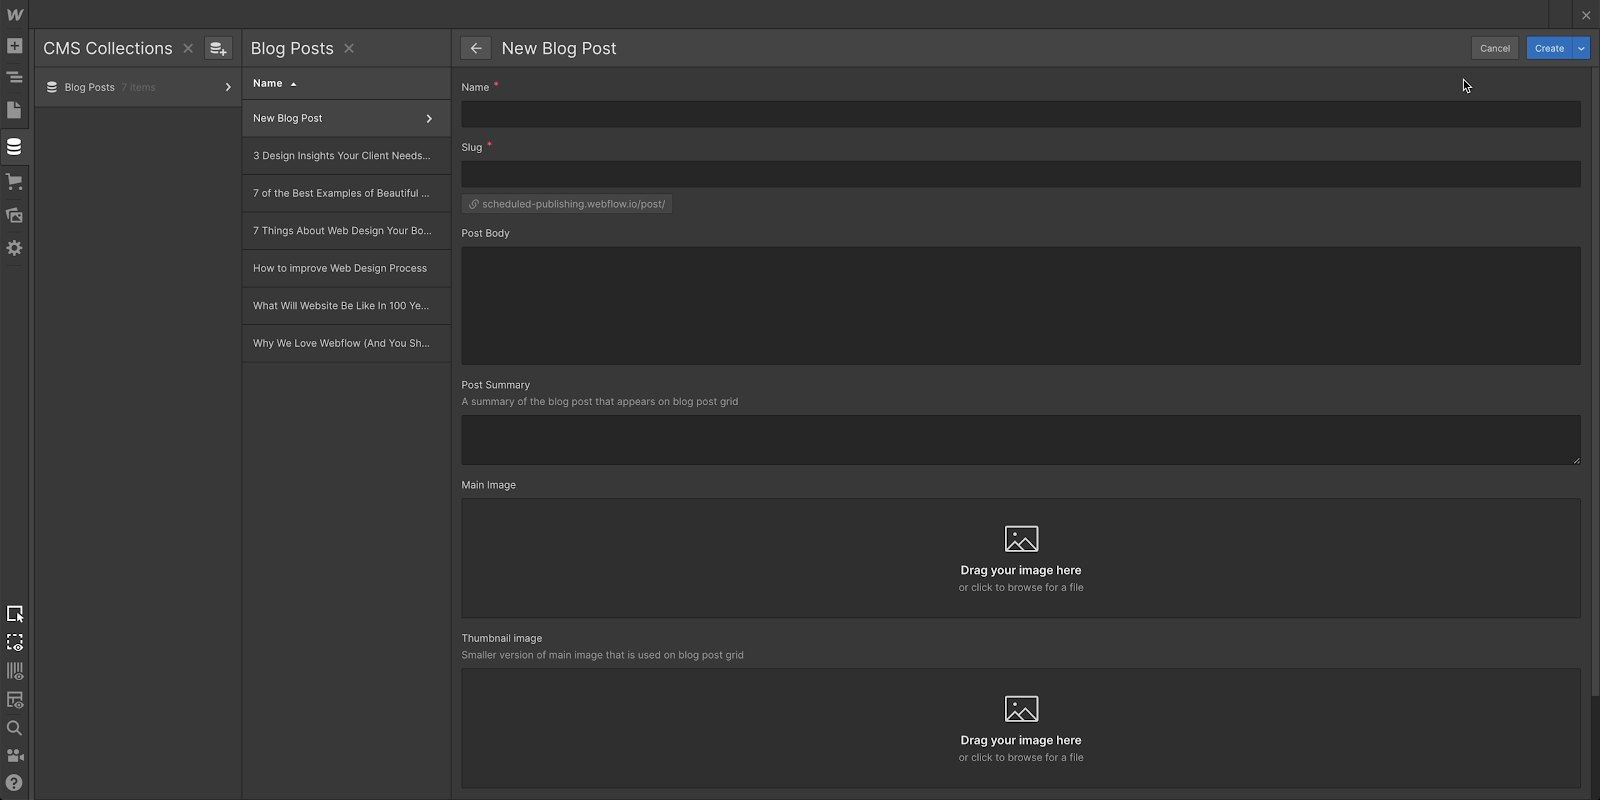1600x800 pixels.
Task: Click the scheduled-publishing.webflow.io/post/ link
Action: tap(567, 204)
